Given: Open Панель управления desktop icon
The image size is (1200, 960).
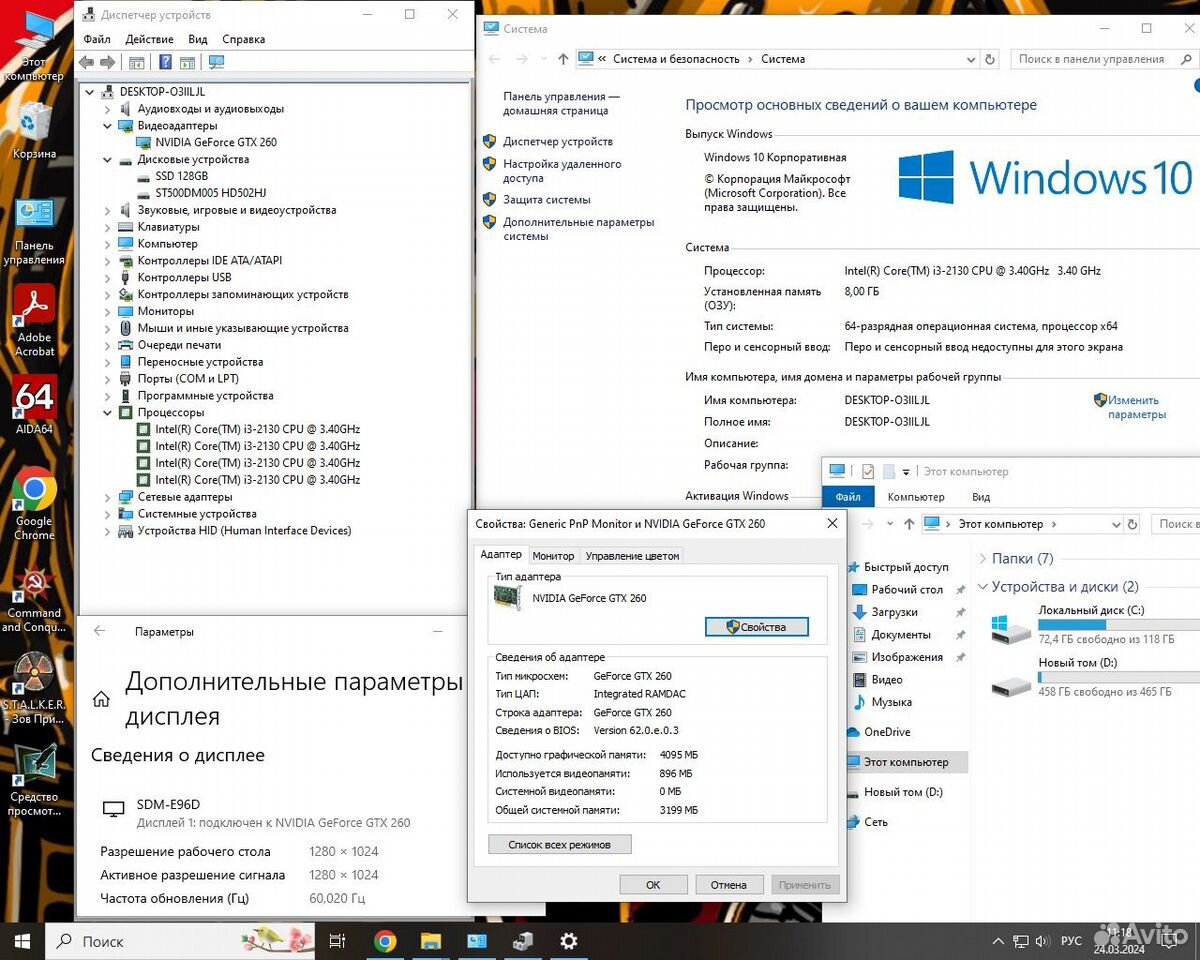Looking at the screenshot, I should [34, 230].
